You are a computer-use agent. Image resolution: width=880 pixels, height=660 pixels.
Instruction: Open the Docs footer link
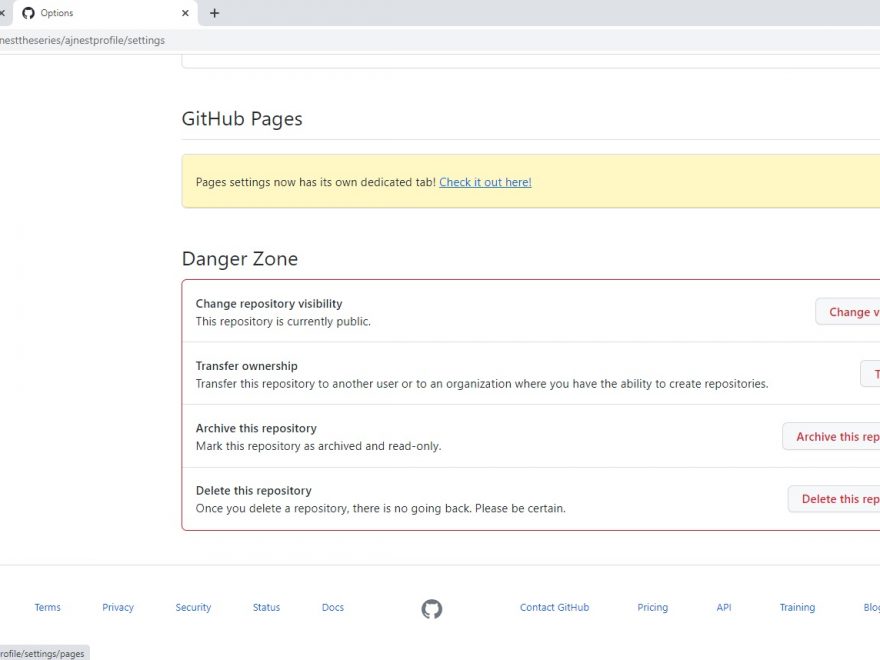(332, 607)
